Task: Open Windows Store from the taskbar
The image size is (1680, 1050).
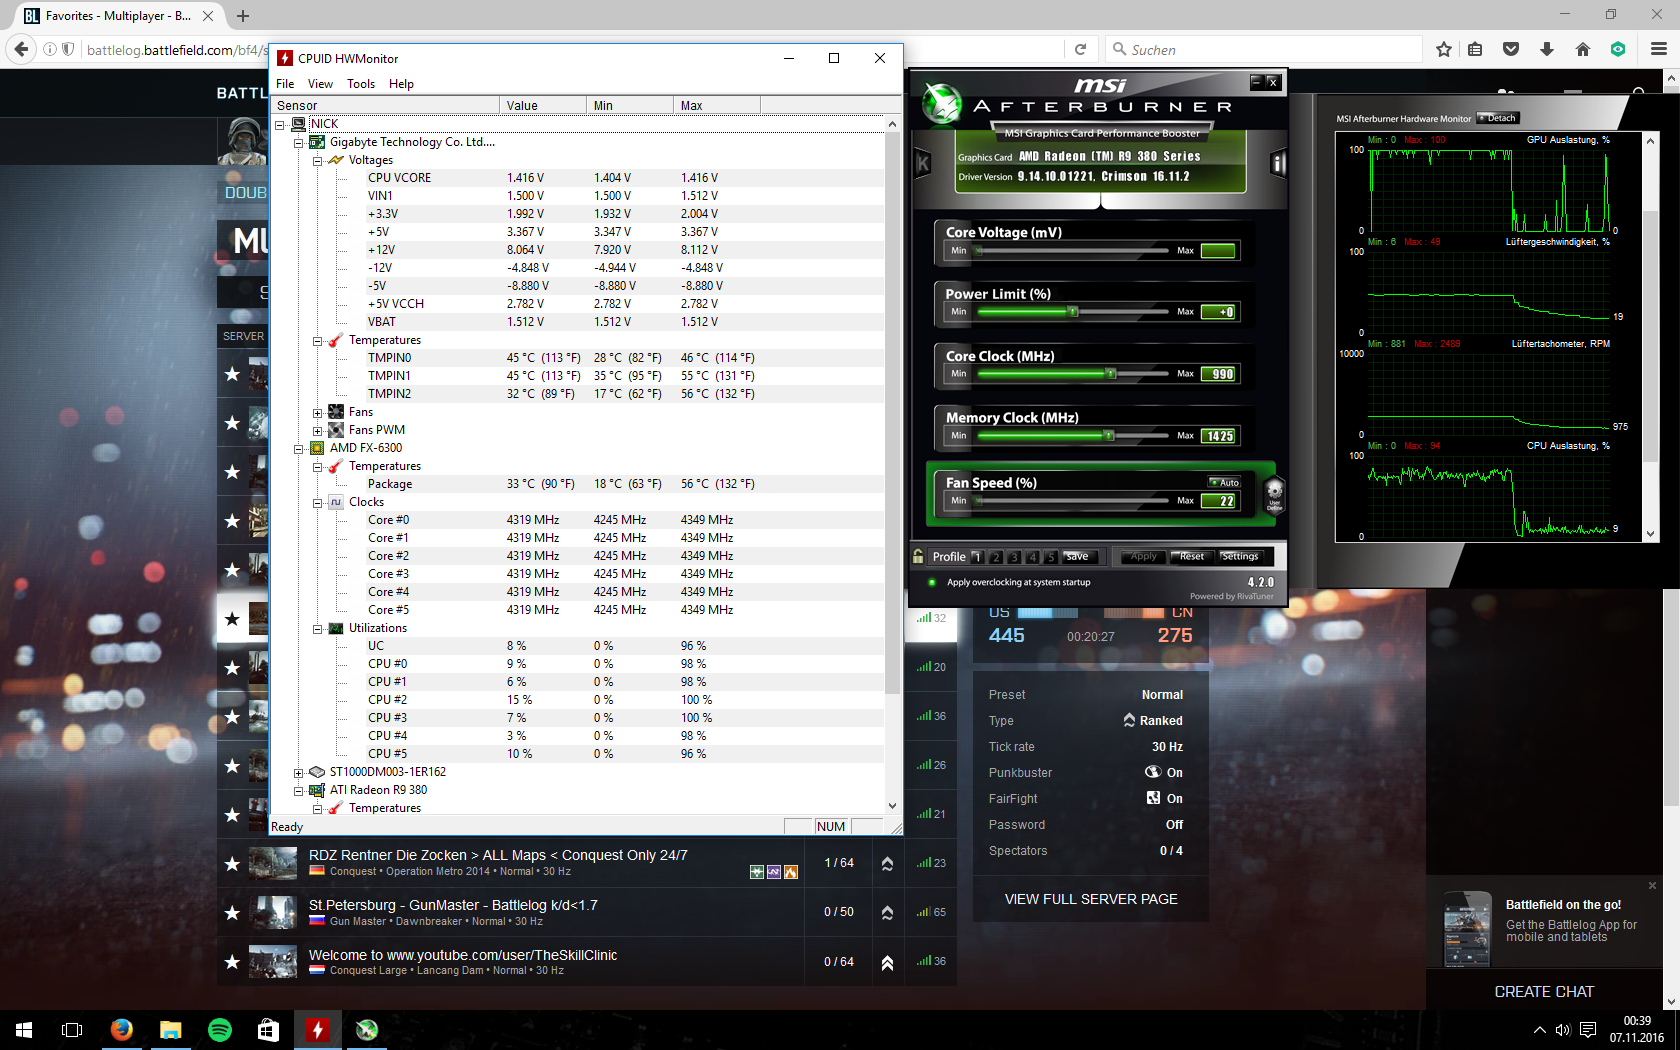Action: [268, 1029]
